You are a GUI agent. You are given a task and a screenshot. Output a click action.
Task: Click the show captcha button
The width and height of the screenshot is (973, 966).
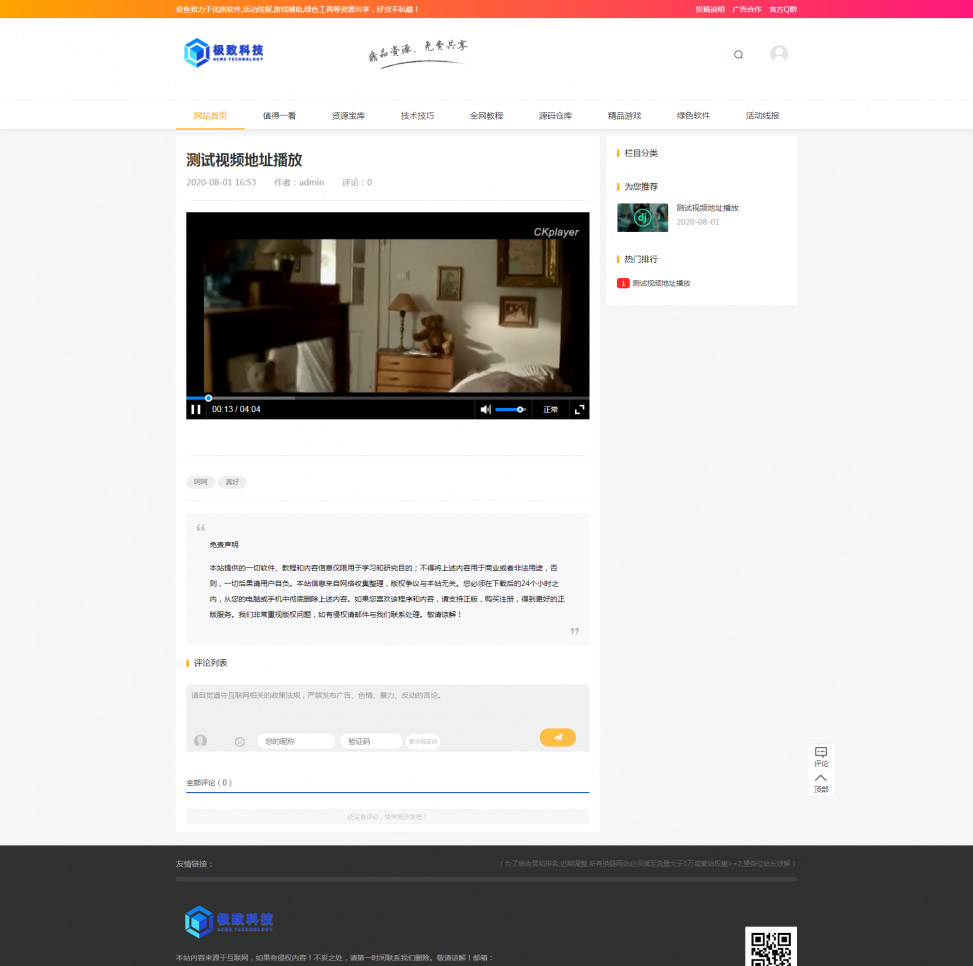(423, 741)
